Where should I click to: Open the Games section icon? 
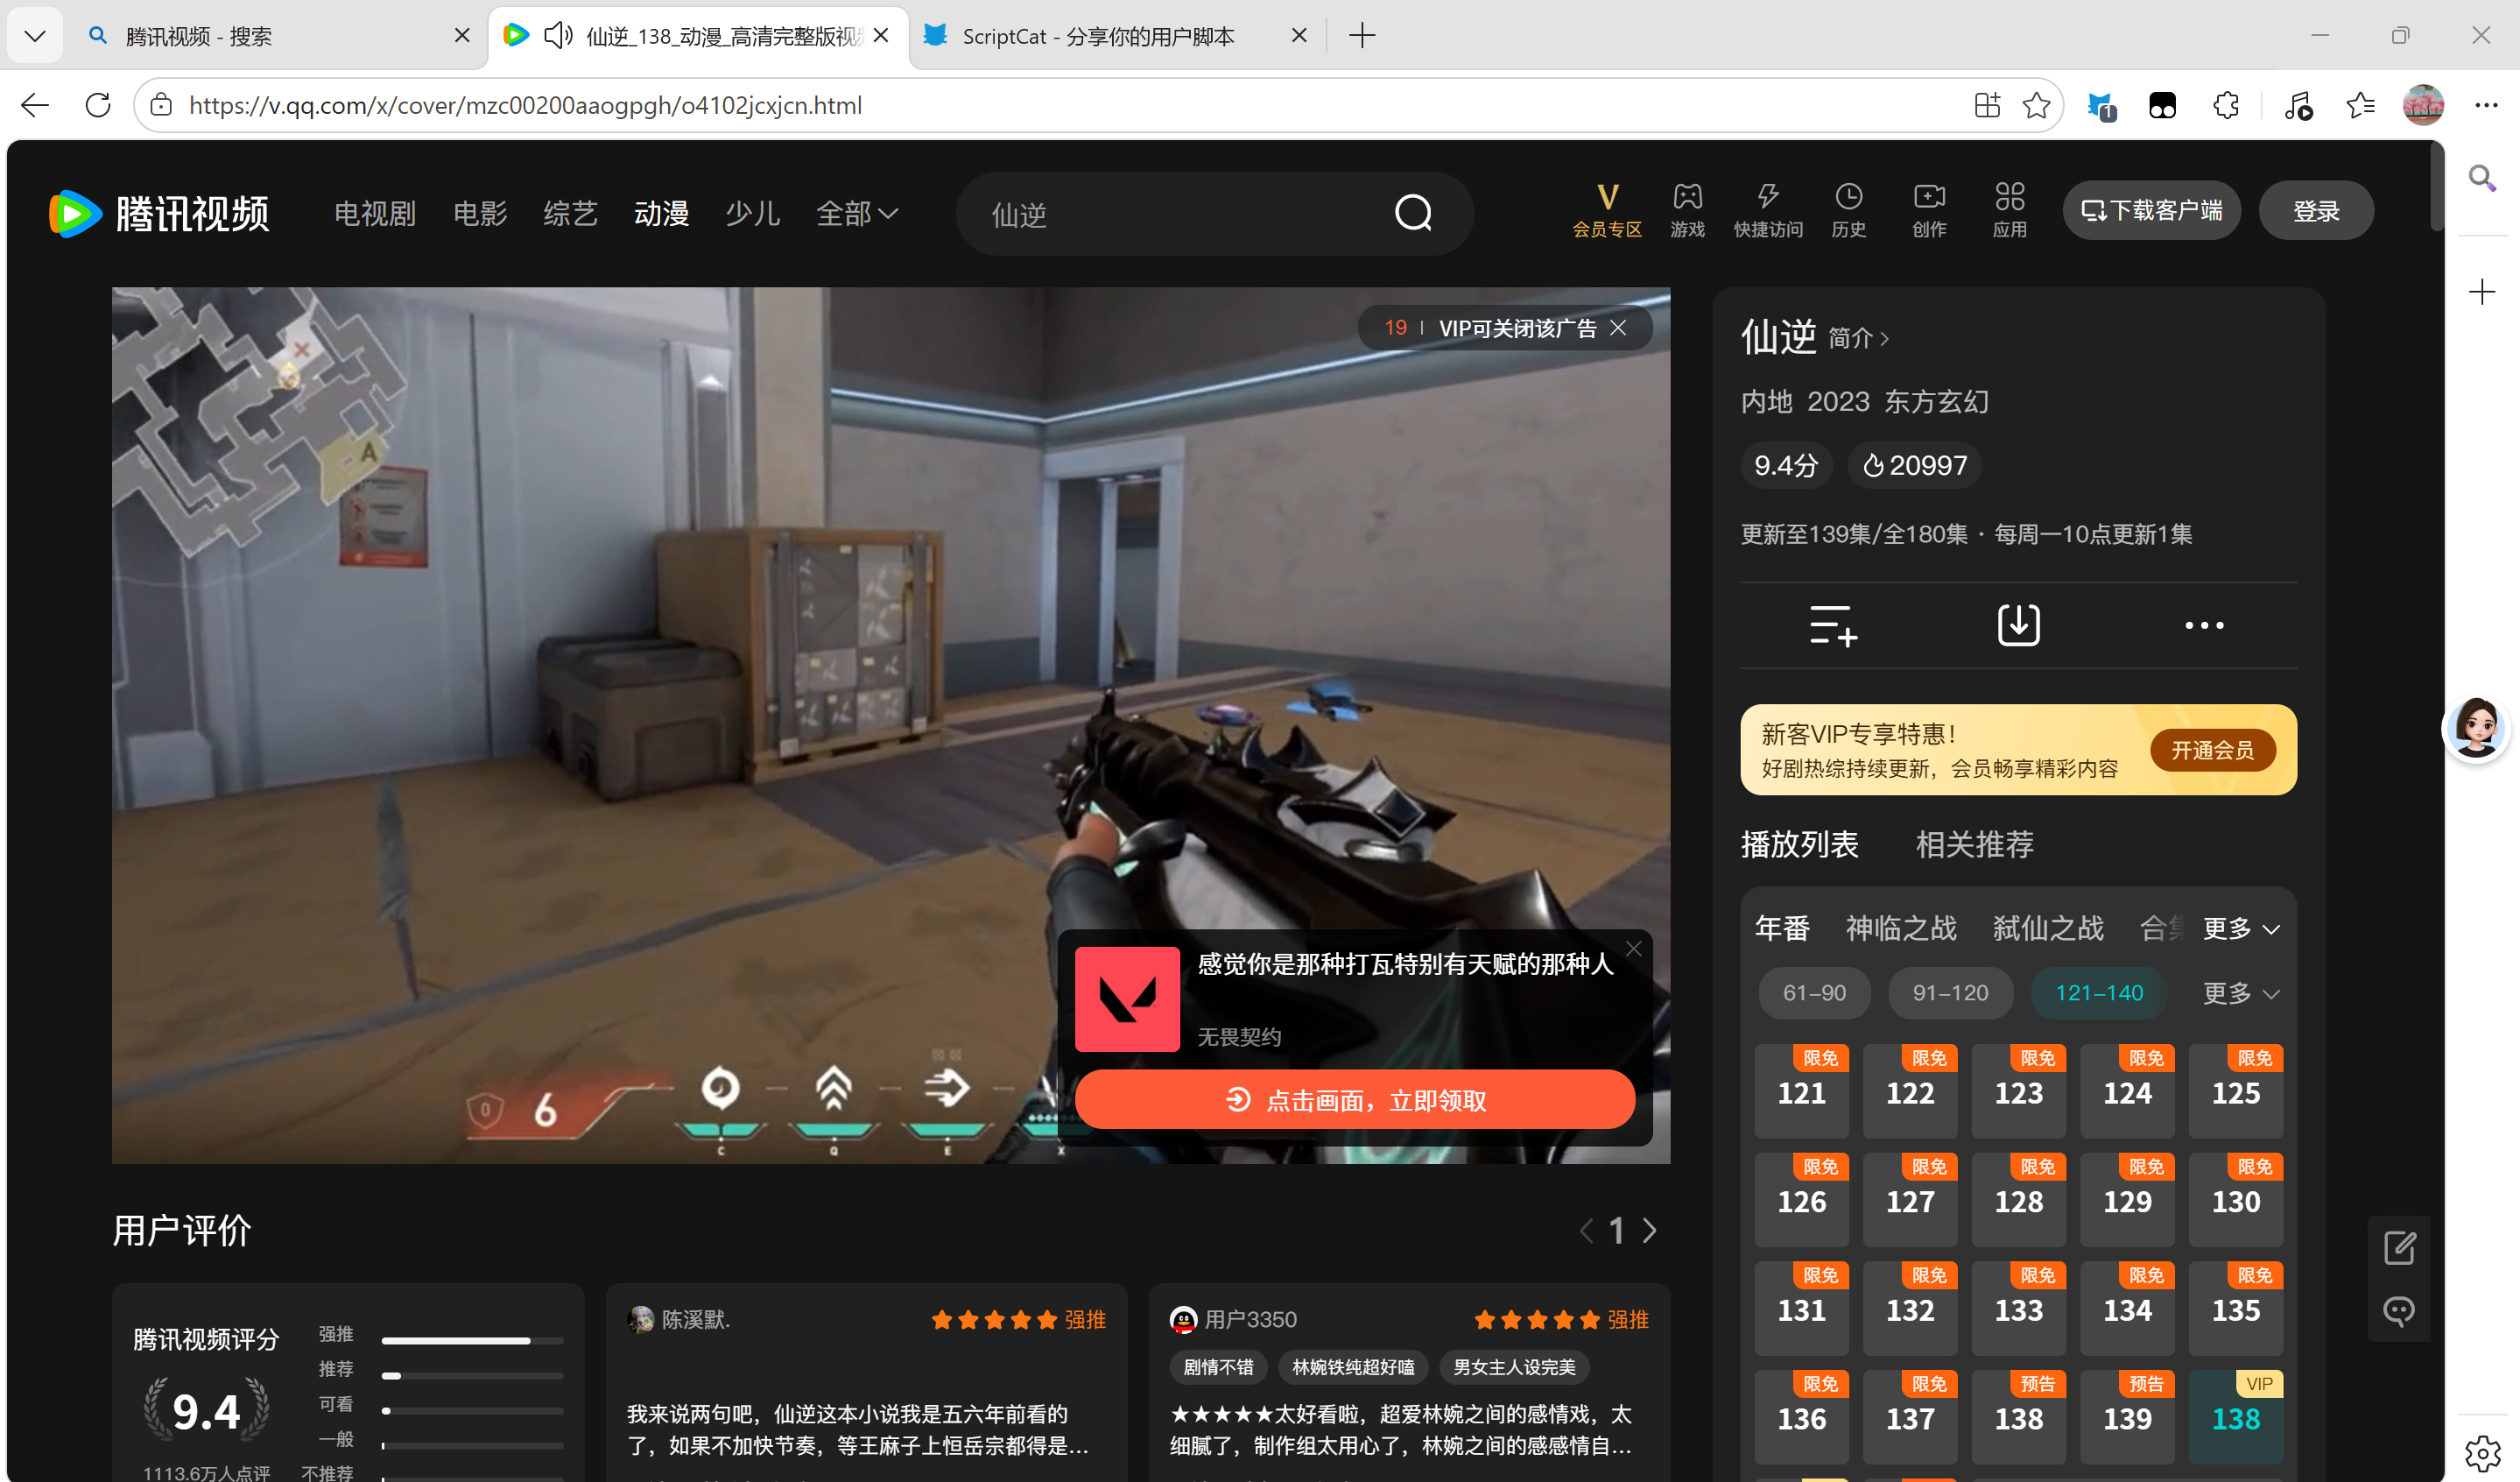[x=1687, y=210]
